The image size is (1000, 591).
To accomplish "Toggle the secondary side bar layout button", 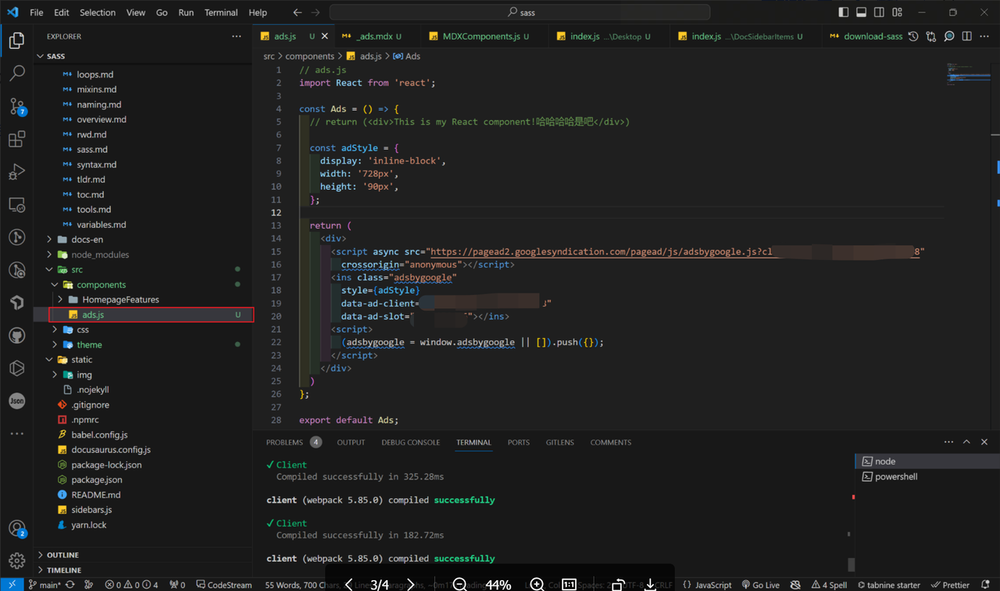I will [x=881, y=13].
